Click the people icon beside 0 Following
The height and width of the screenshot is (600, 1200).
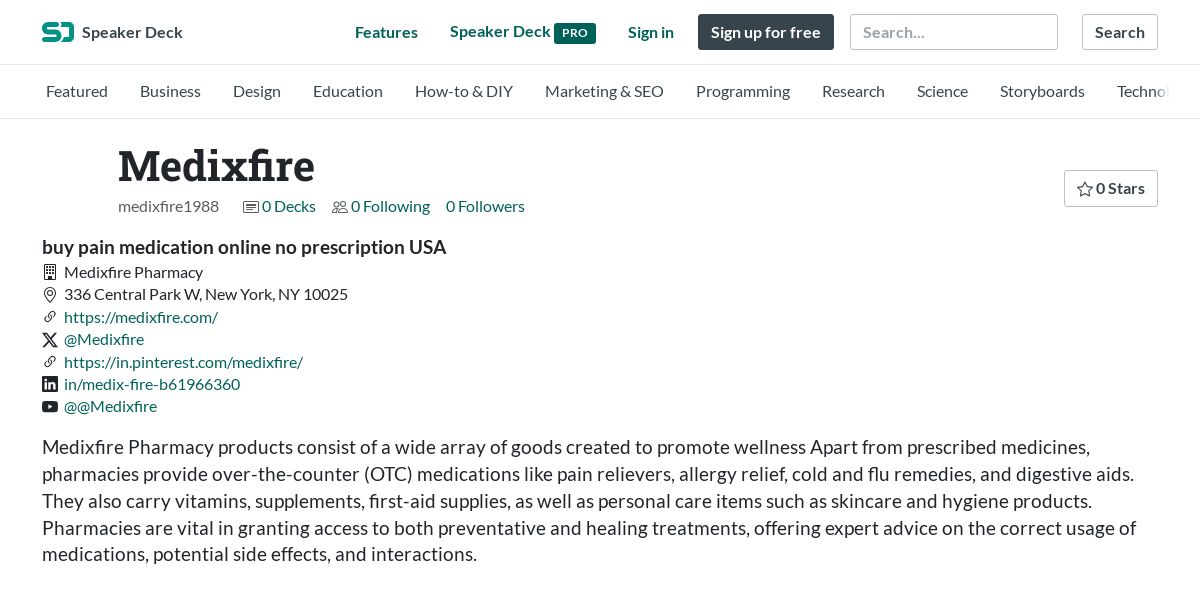(340, 207)
